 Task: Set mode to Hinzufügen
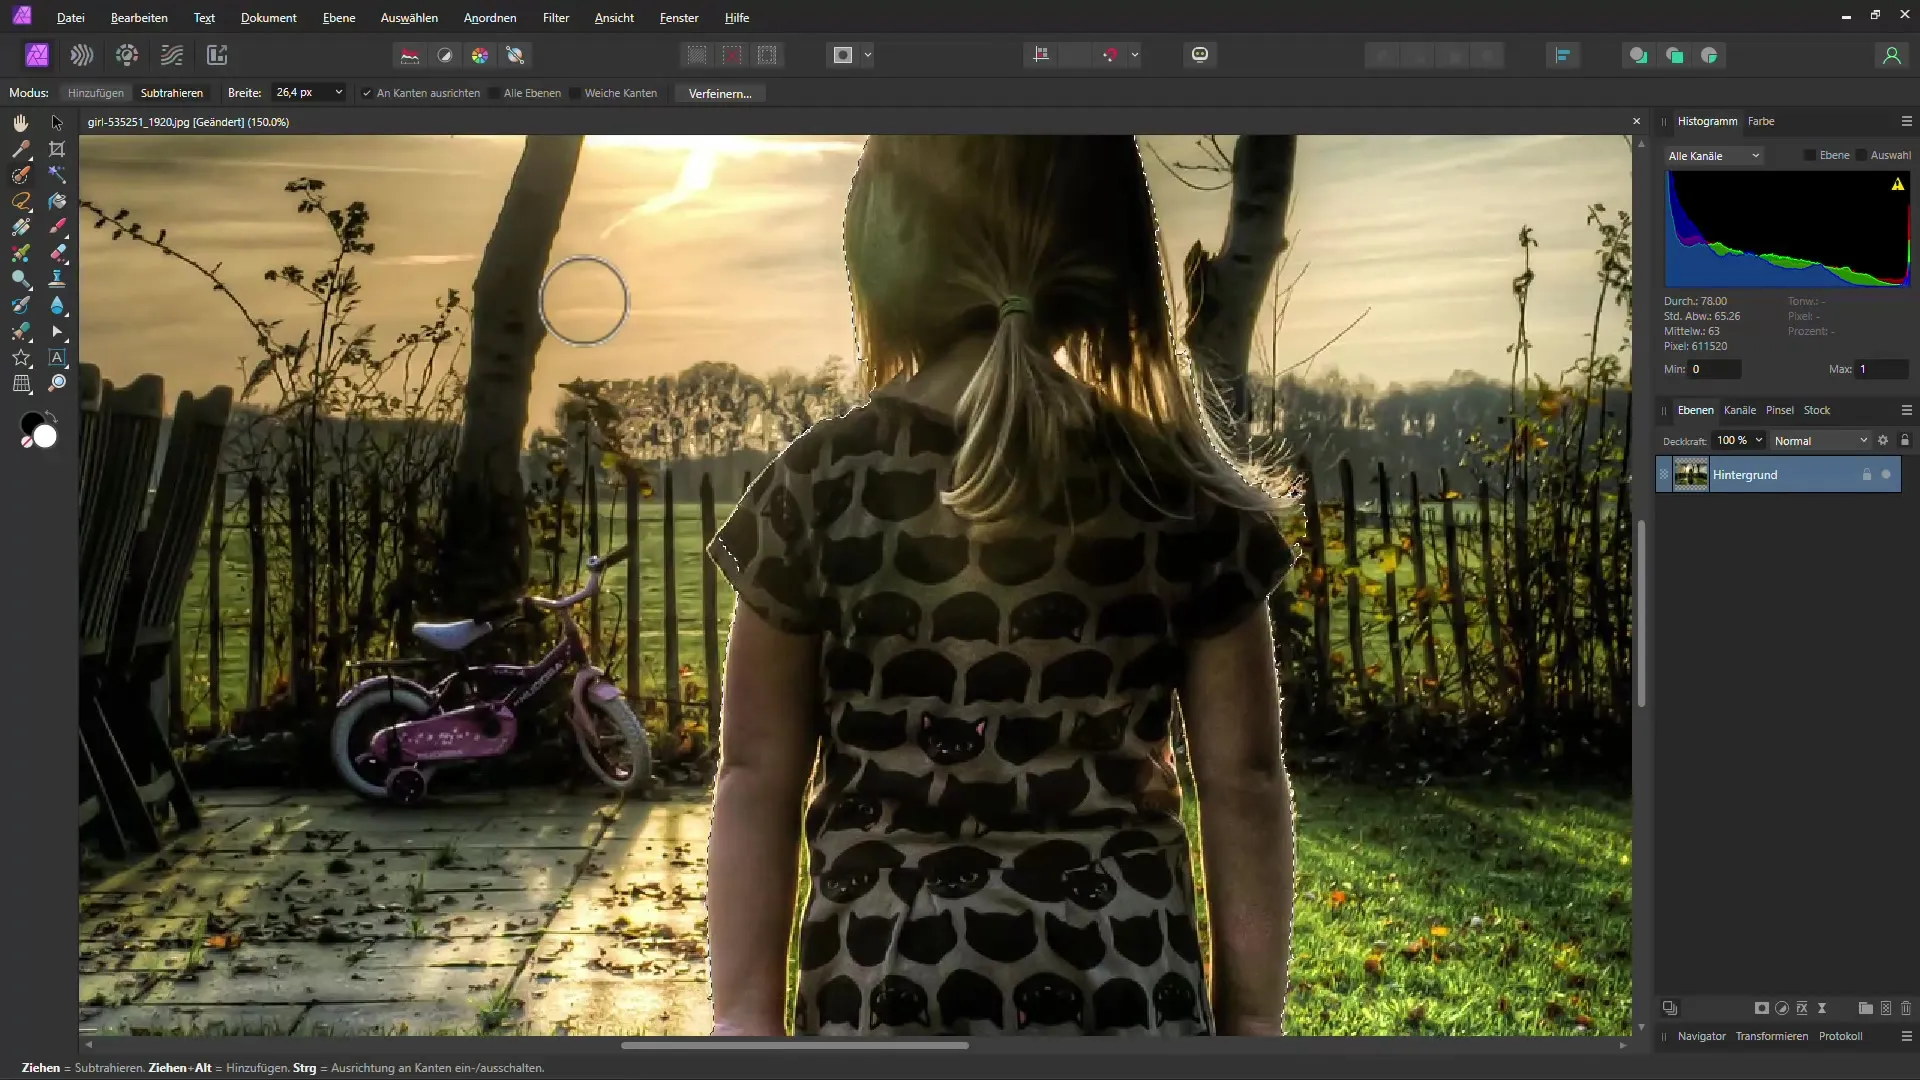(x=96, y=93)
